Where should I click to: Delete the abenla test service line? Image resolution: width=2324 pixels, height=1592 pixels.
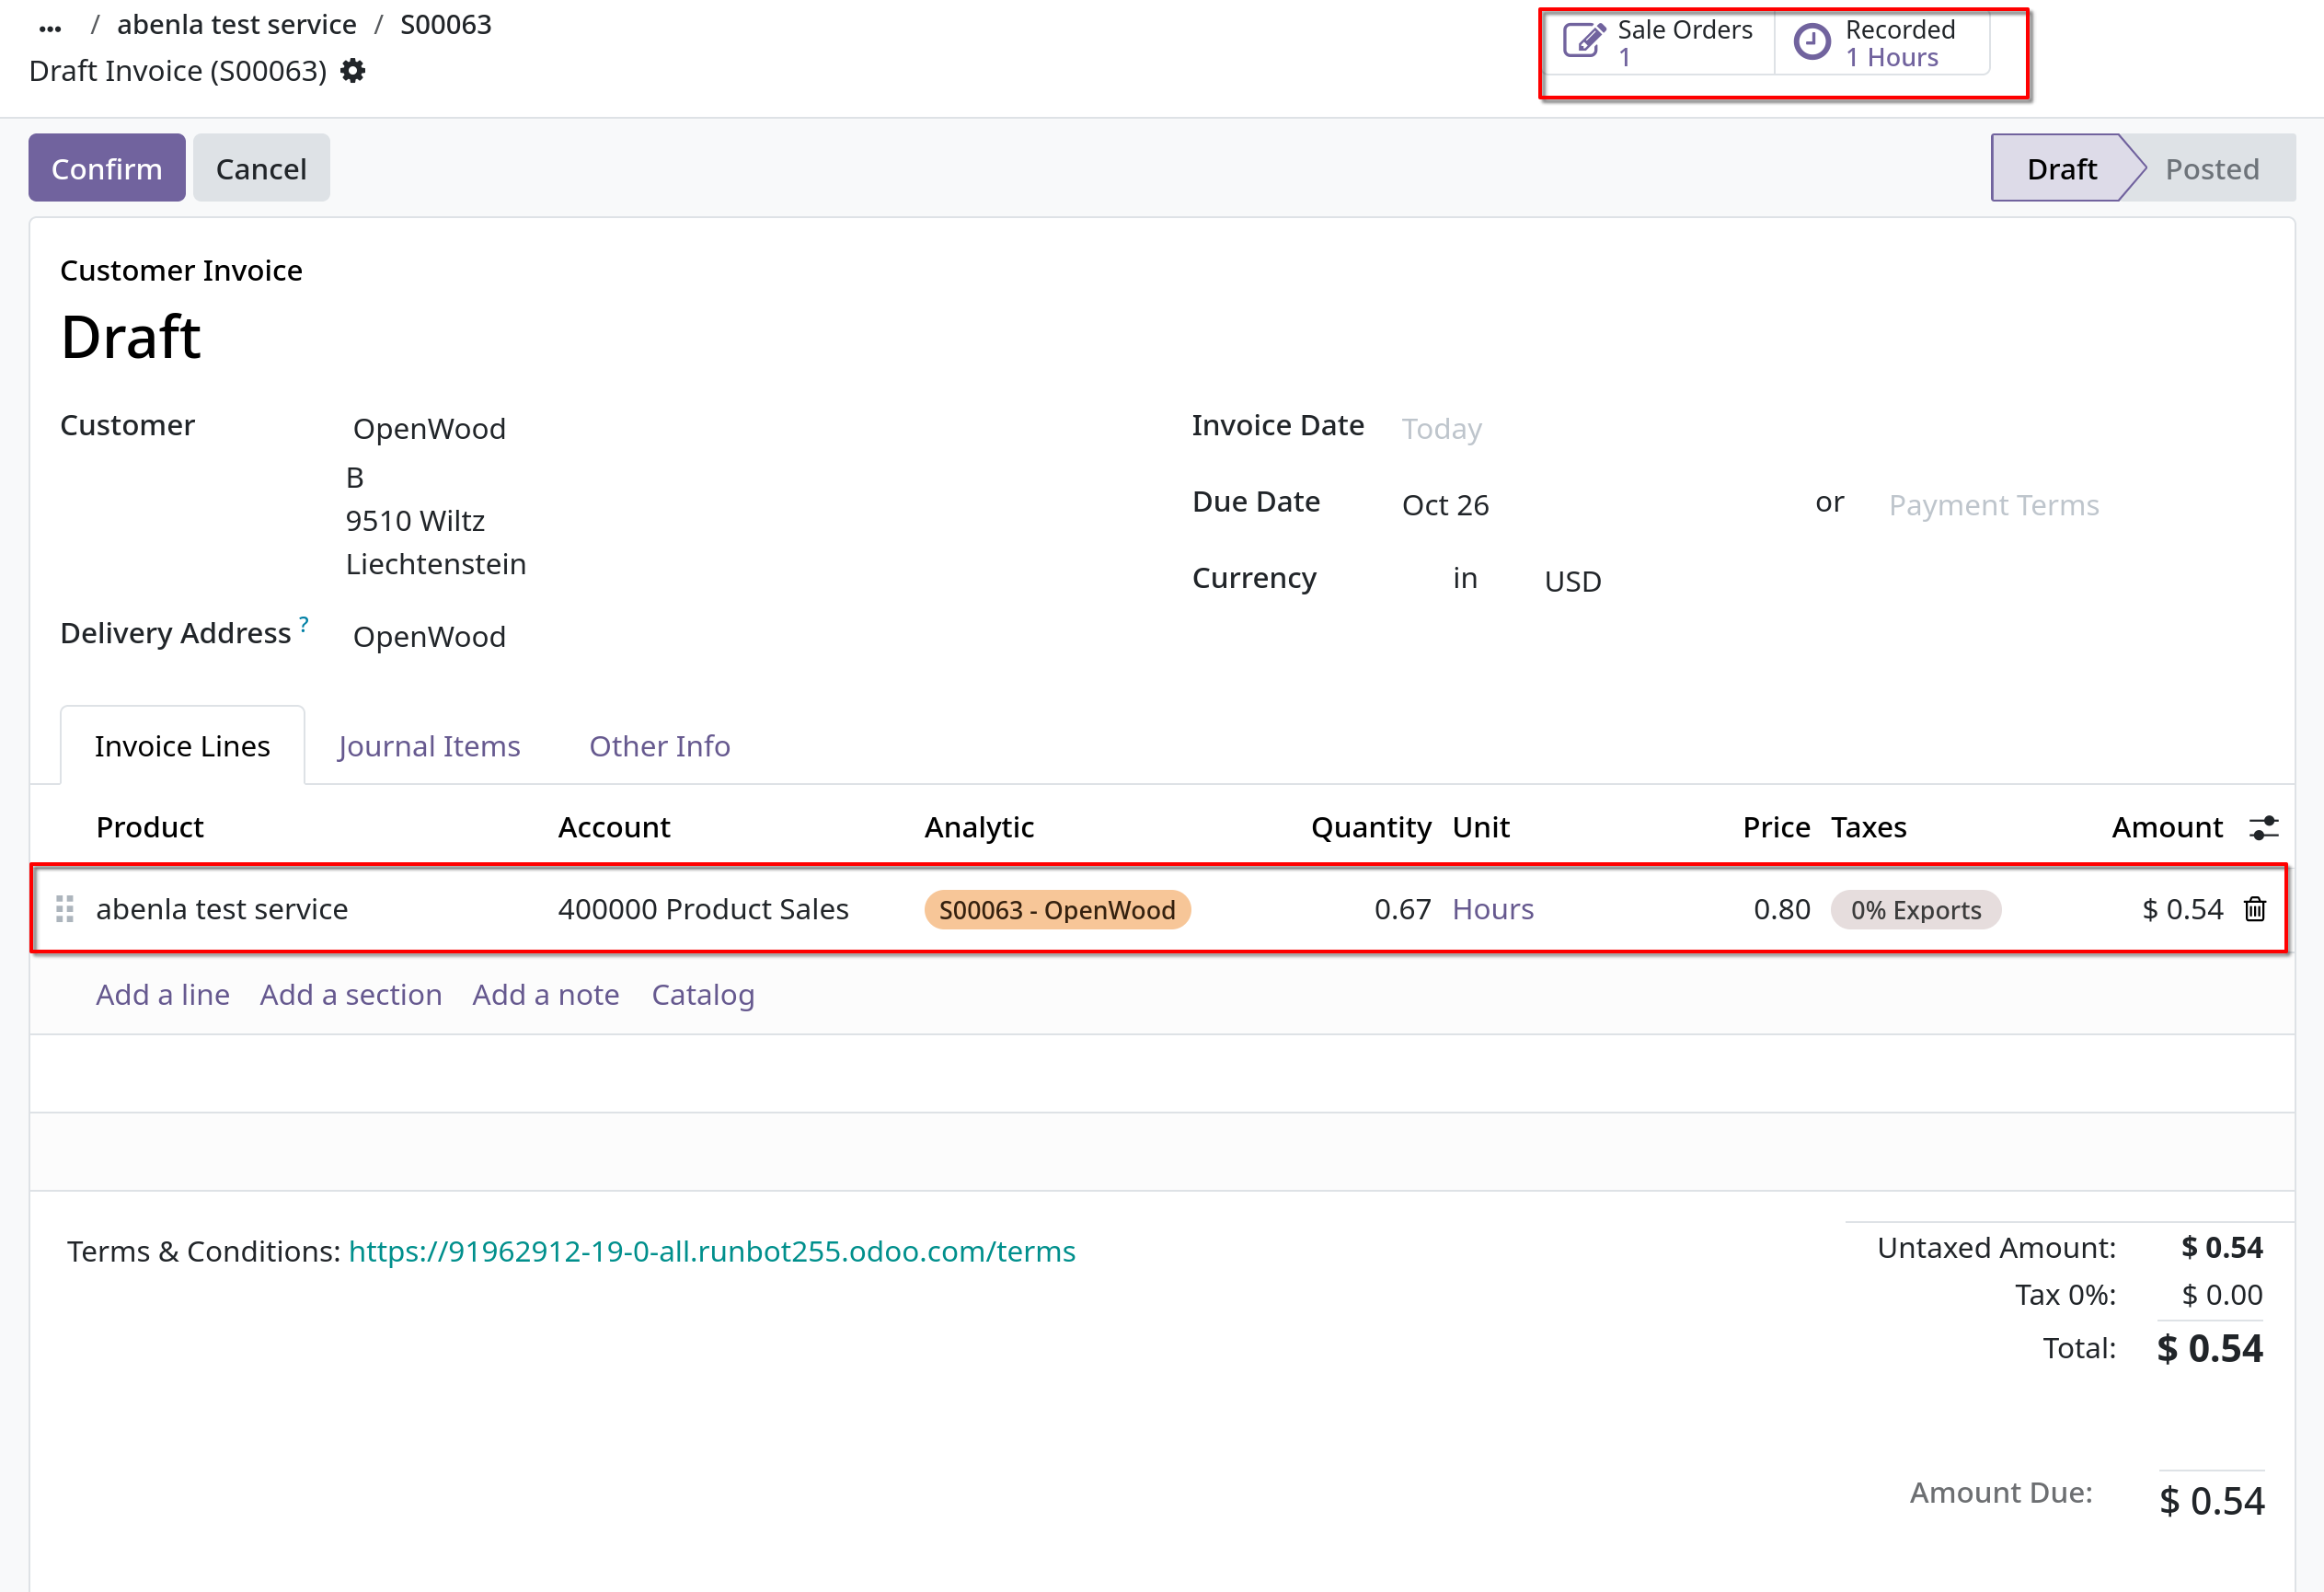pos(2255,909)
